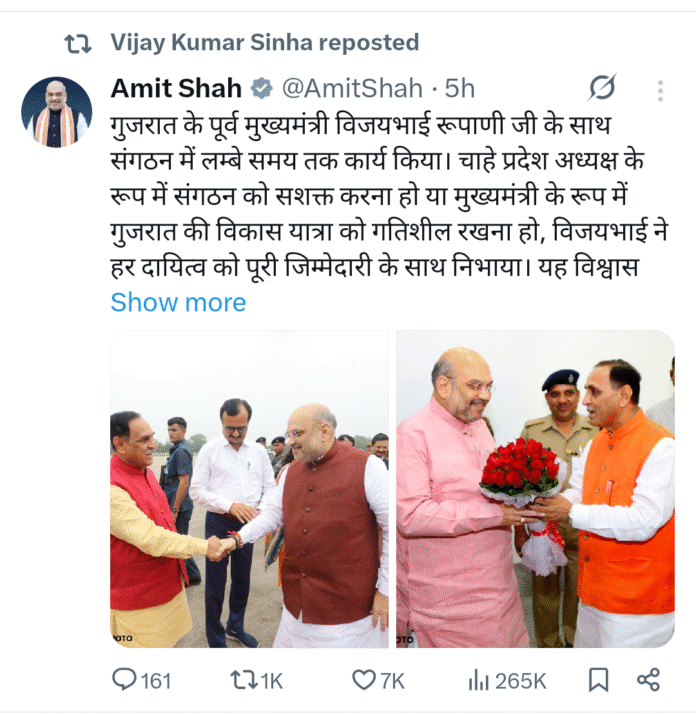696x715 pixels.
Task: Expand the tweet with Show more
Action: 178,302
